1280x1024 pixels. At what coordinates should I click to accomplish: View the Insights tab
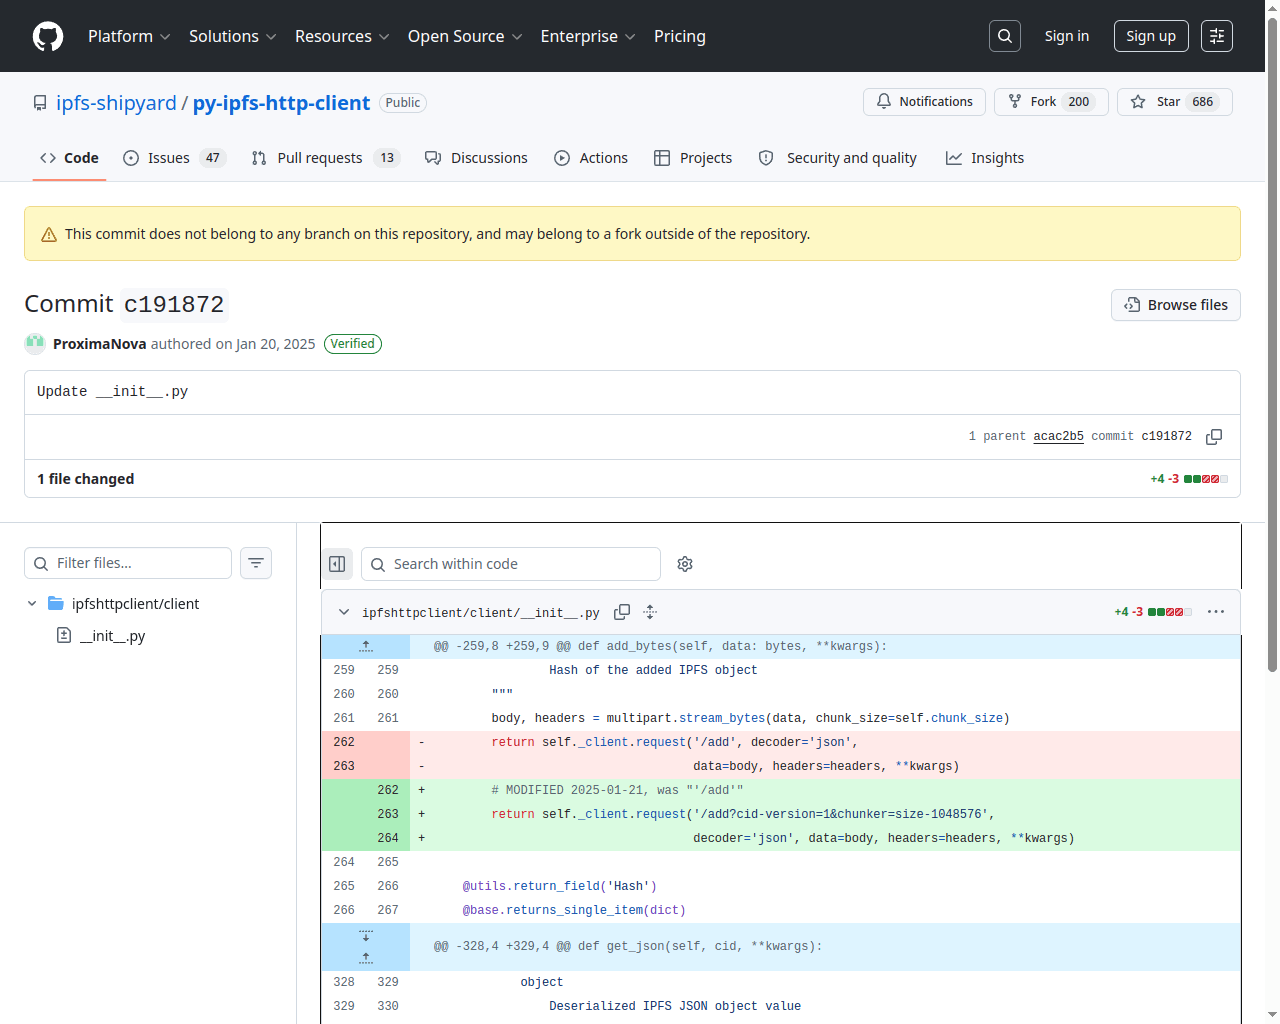[x=985, y=158]
